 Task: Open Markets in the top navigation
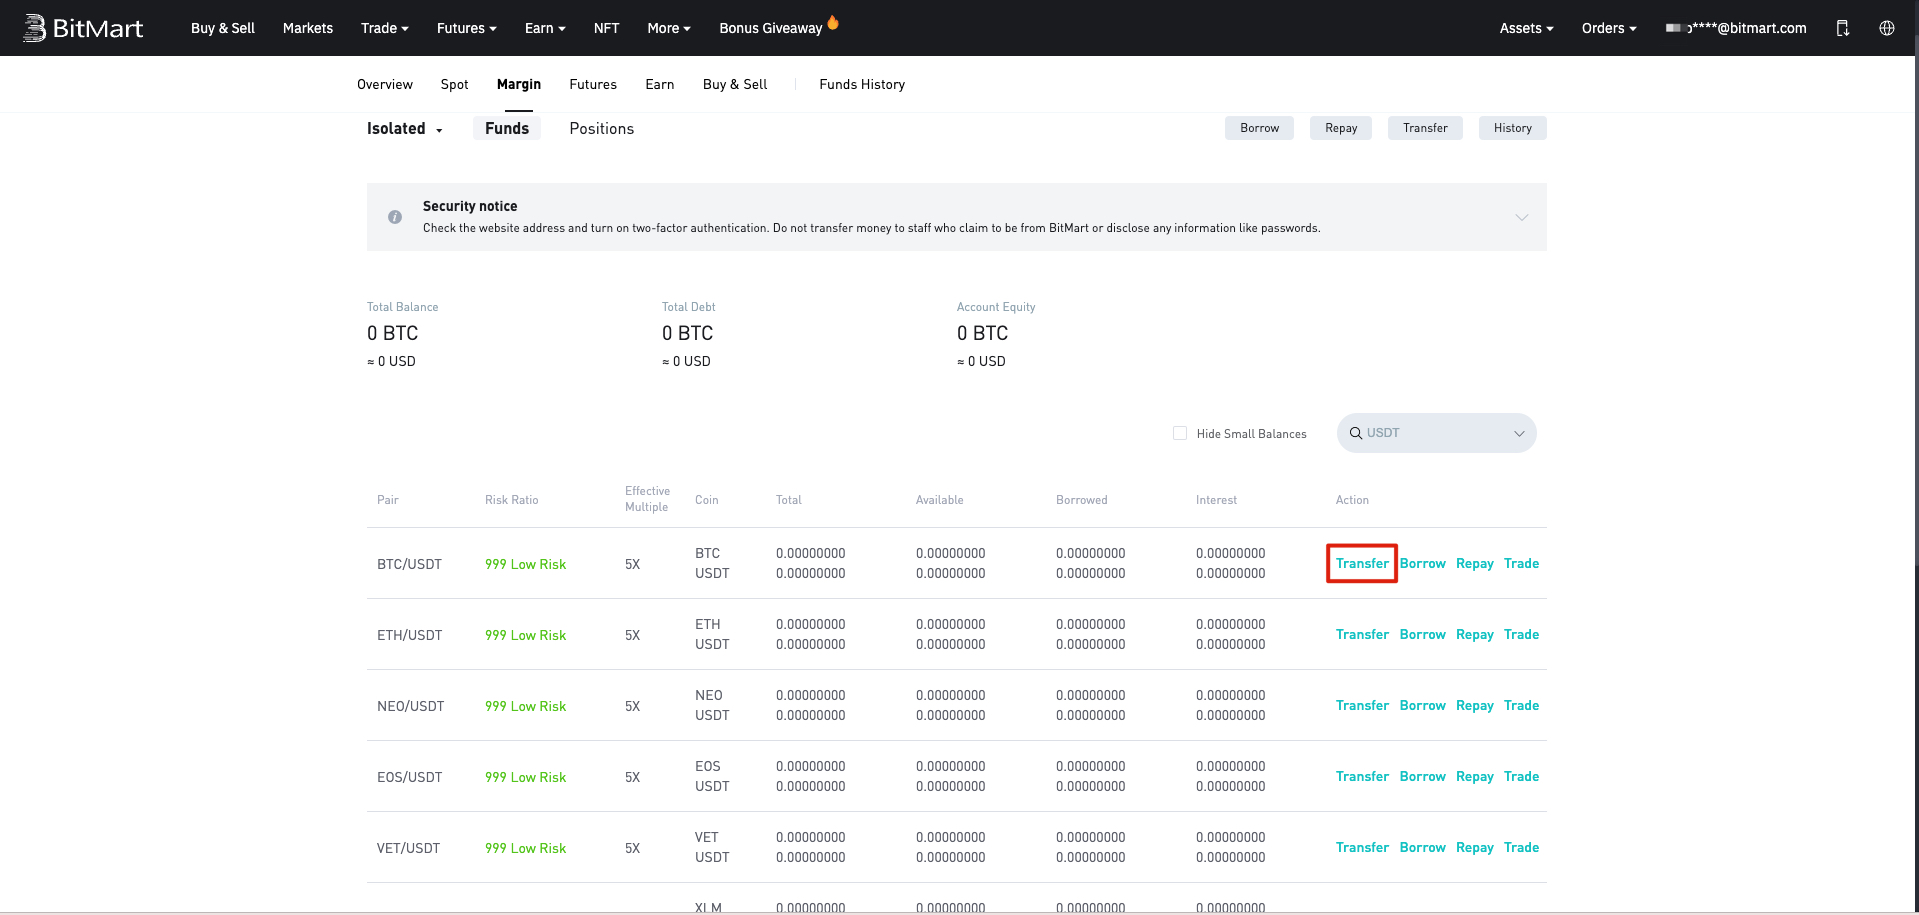click(308, 28)
